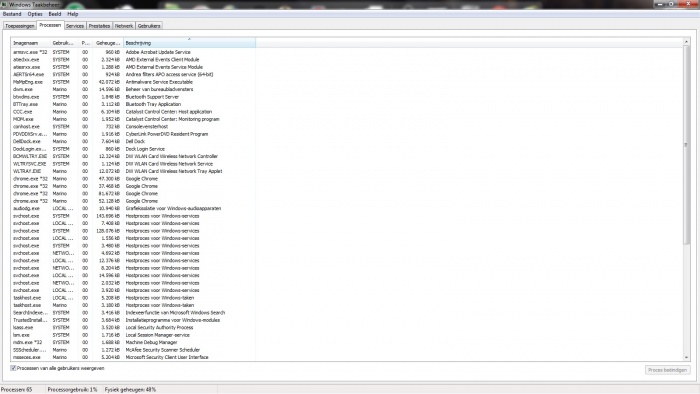Click the scrollbar down arrow
This screenshot has height=394, width=700.
coord(686,357)
